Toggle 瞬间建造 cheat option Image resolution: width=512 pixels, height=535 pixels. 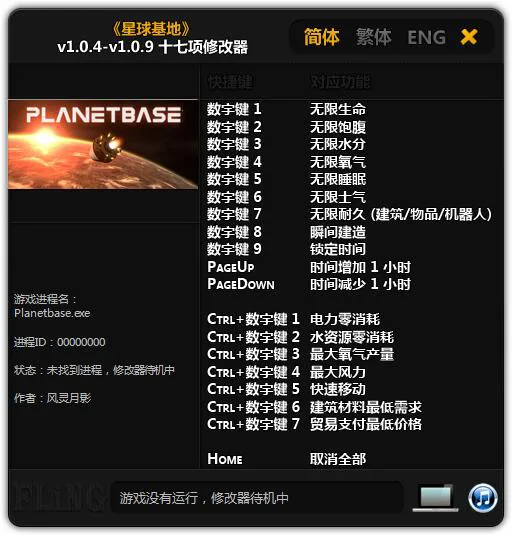[x=338, y=232]
